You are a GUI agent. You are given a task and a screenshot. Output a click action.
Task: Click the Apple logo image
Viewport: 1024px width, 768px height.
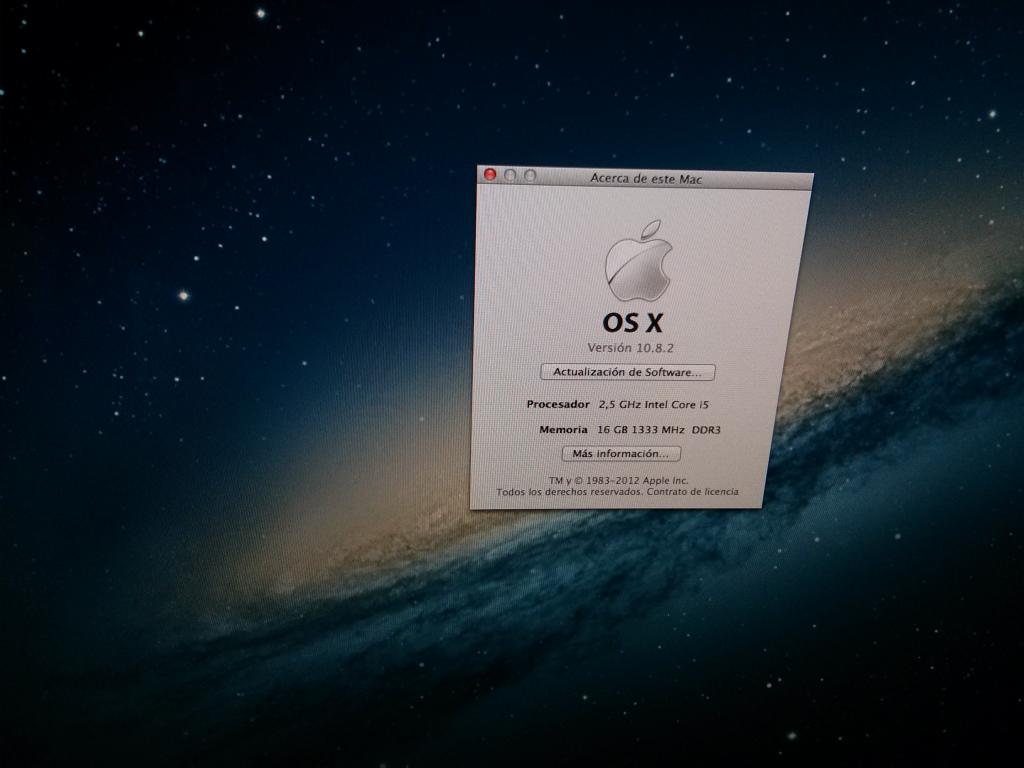pos(639,261)
